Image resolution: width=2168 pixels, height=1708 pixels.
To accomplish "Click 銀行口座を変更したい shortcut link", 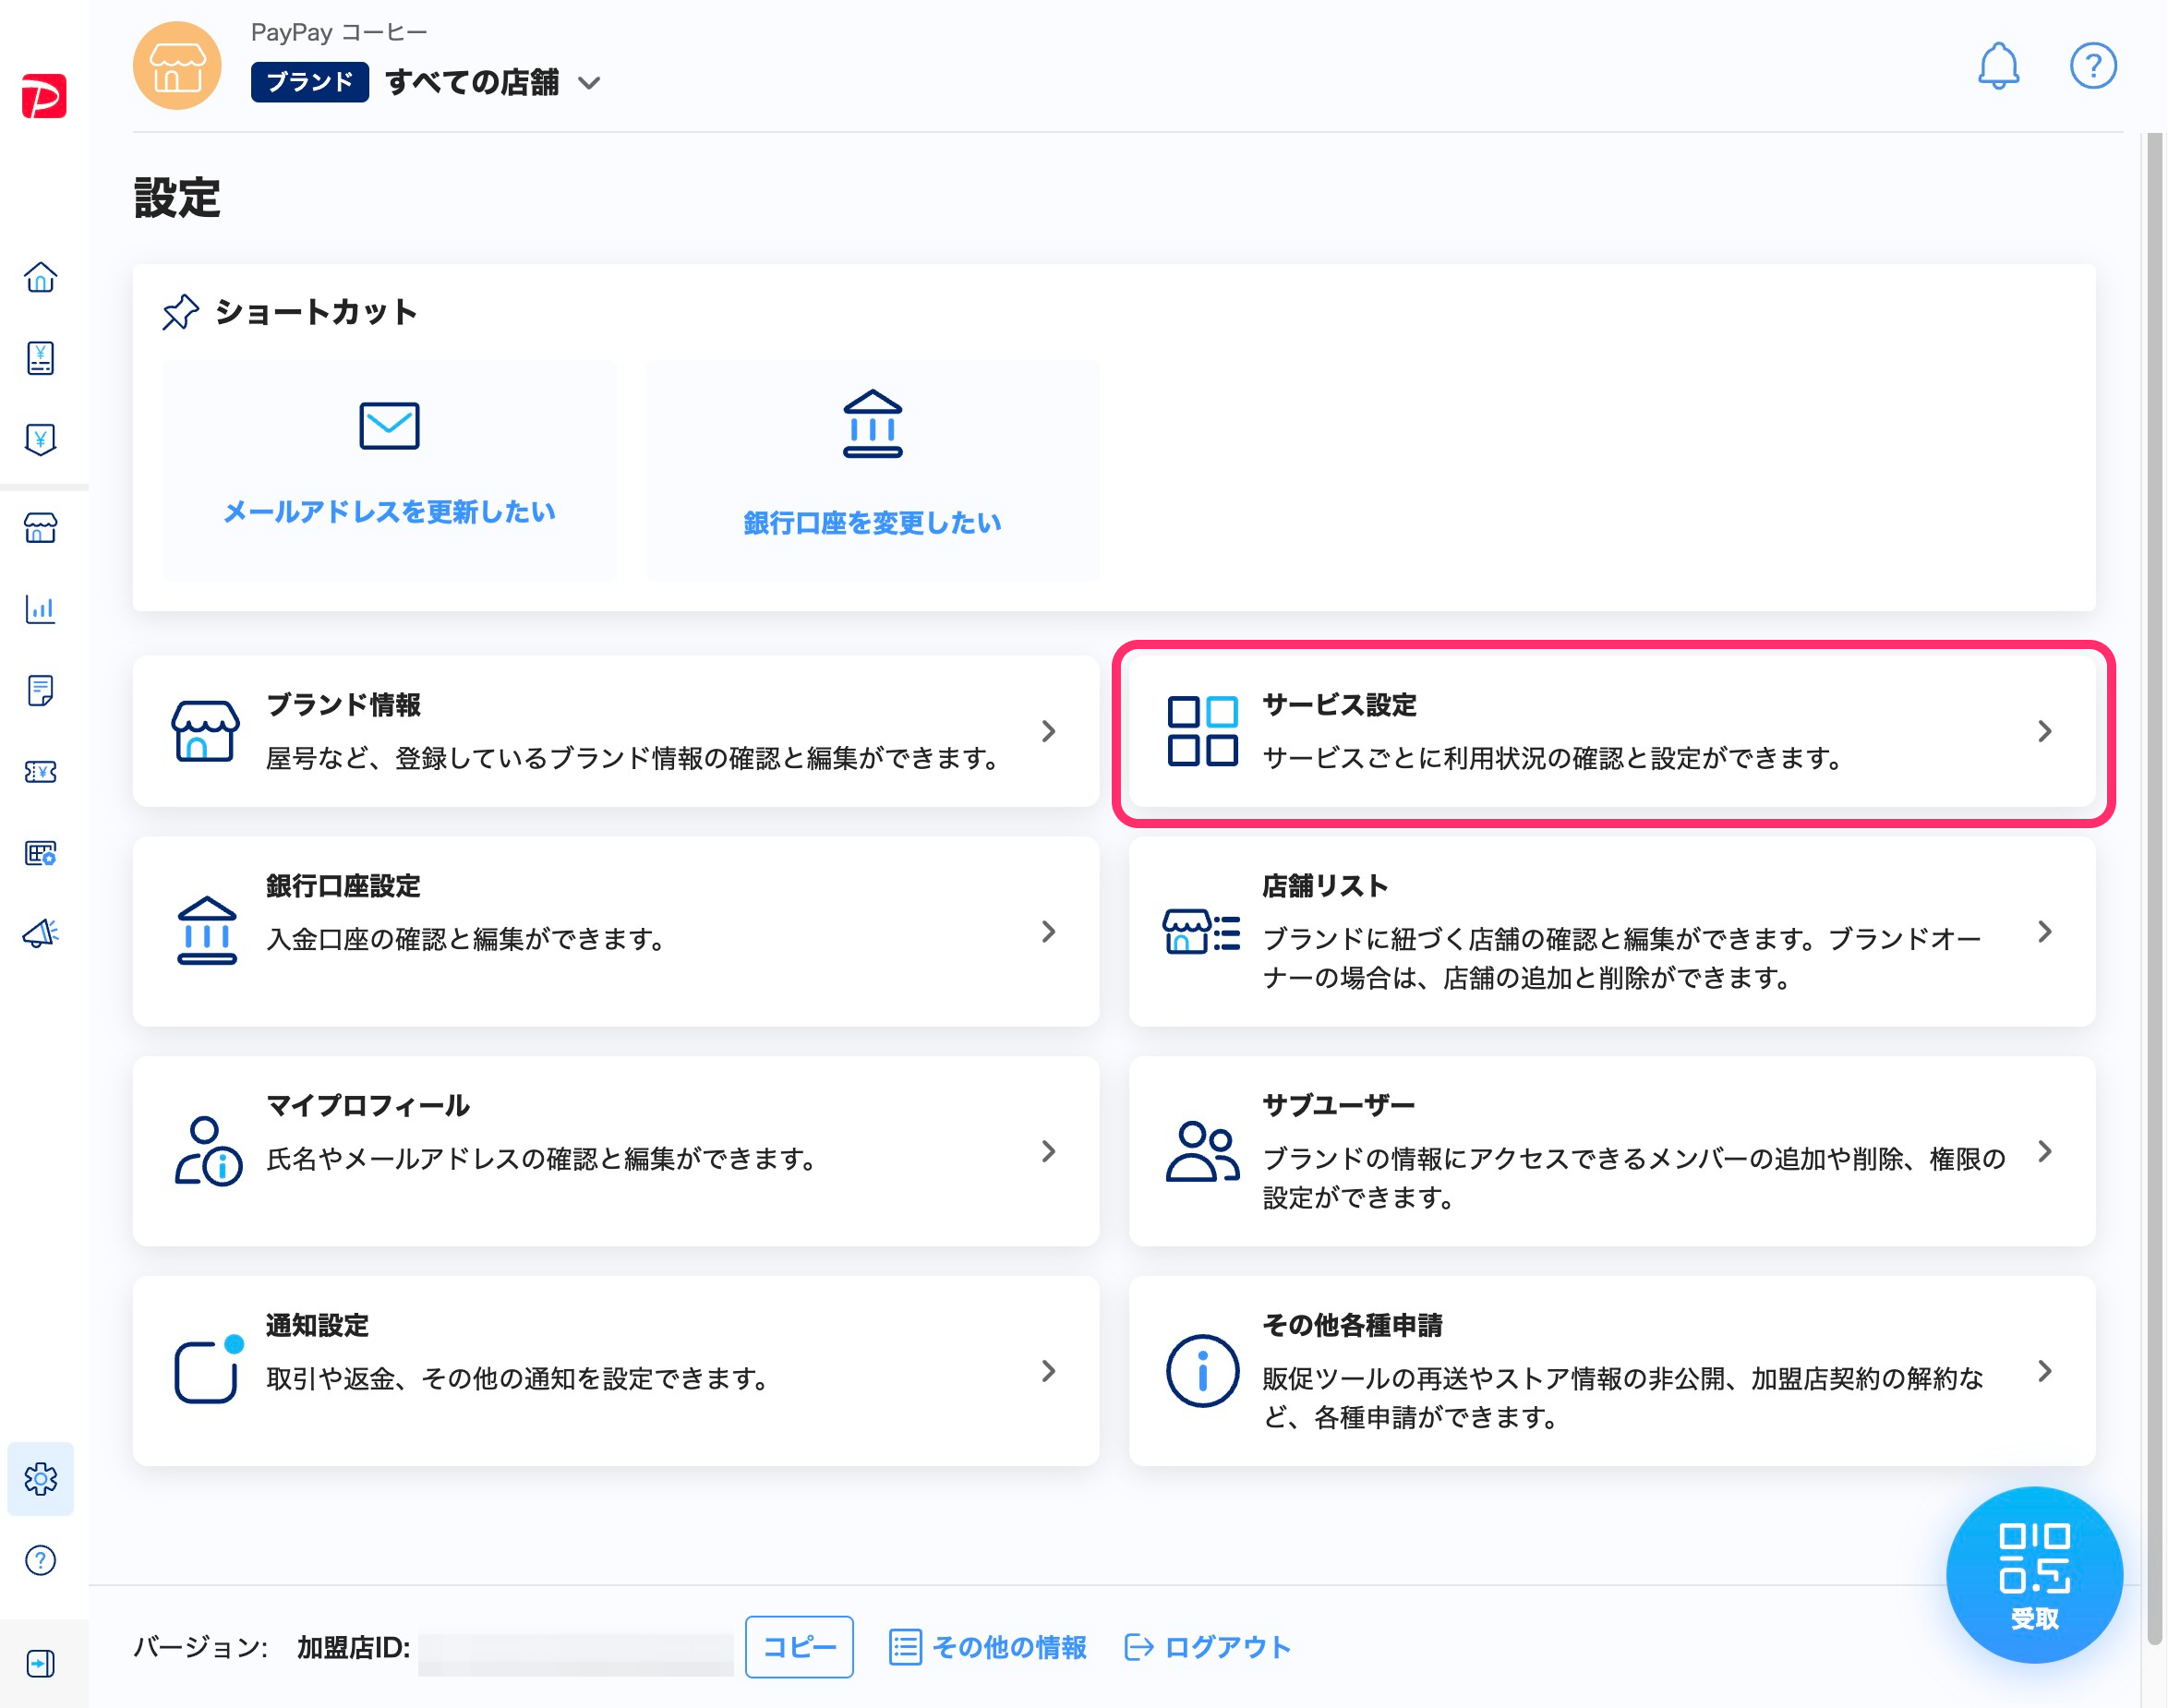I will click(872, 523).
